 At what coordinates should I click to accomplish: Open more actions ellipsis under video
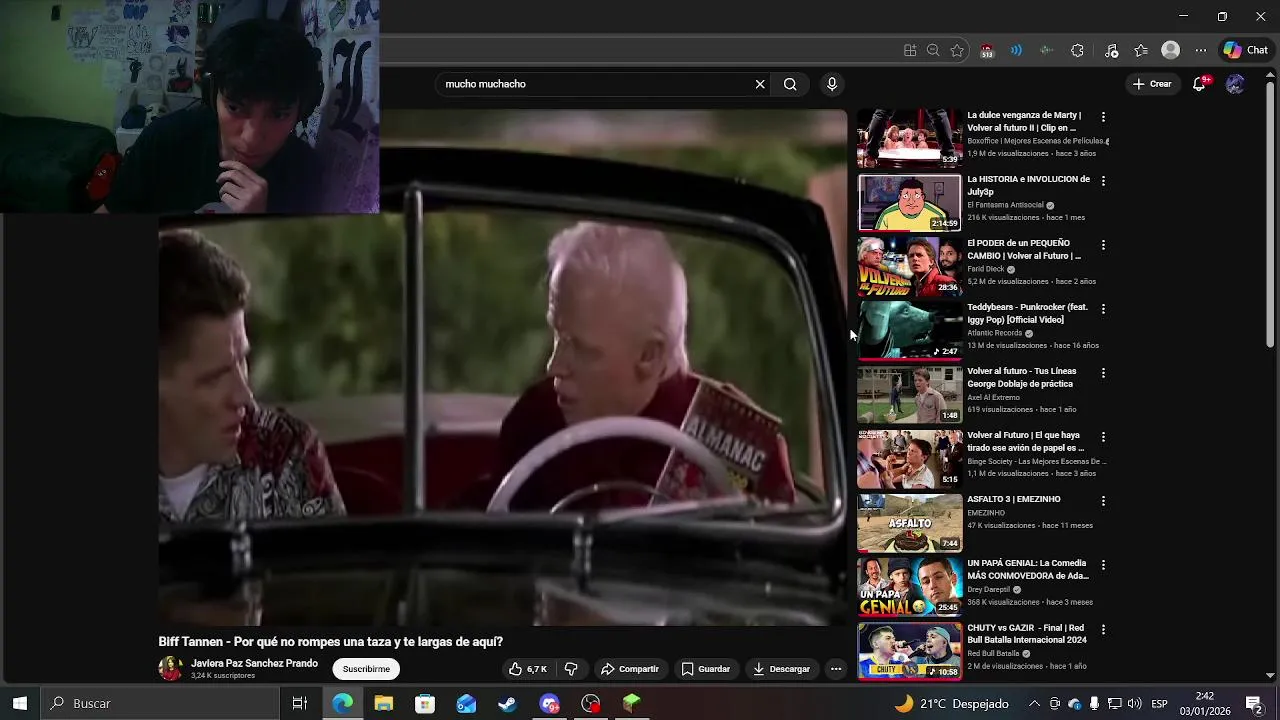(836, 669)
